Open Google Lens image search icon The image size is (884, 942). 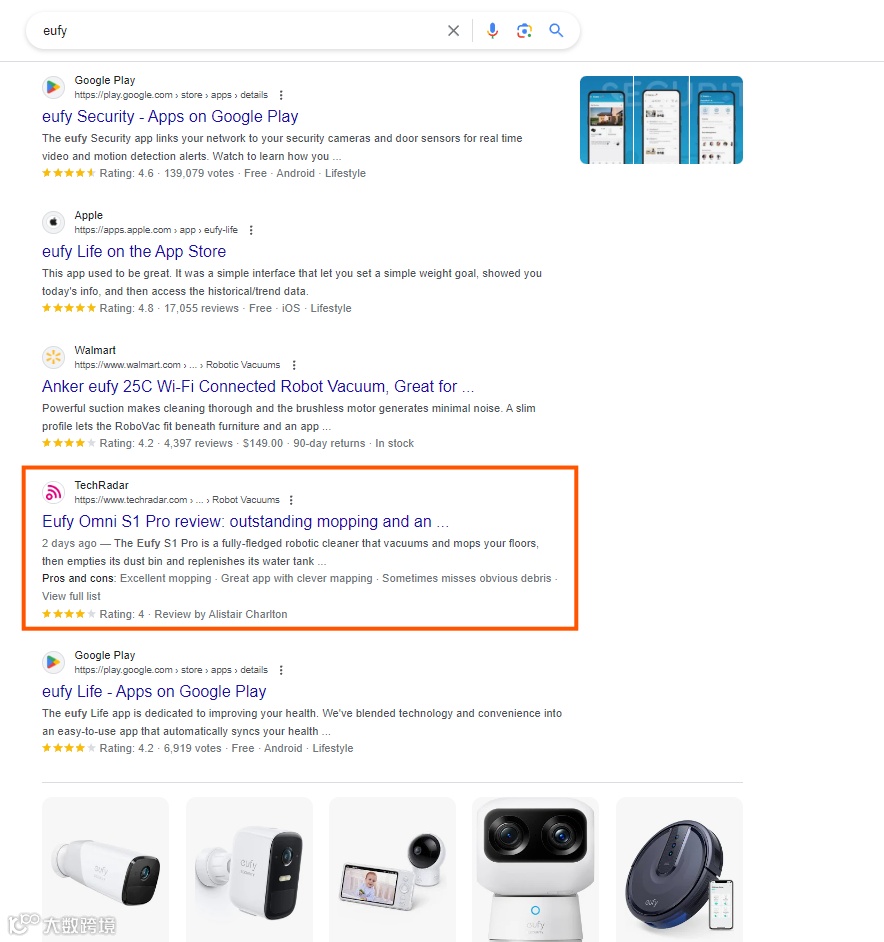coord(524,31)
